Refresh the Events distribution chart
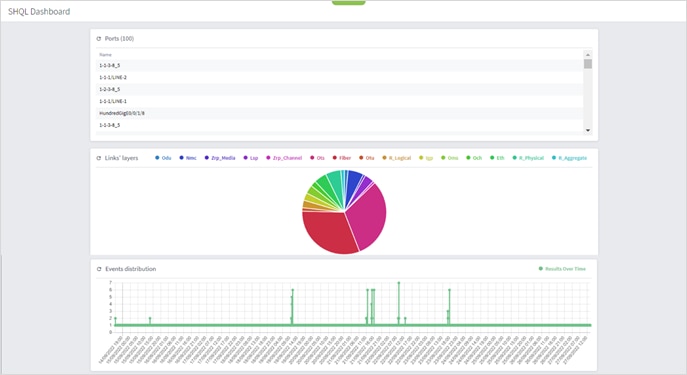687x375 pixels. tap(99, 269)
